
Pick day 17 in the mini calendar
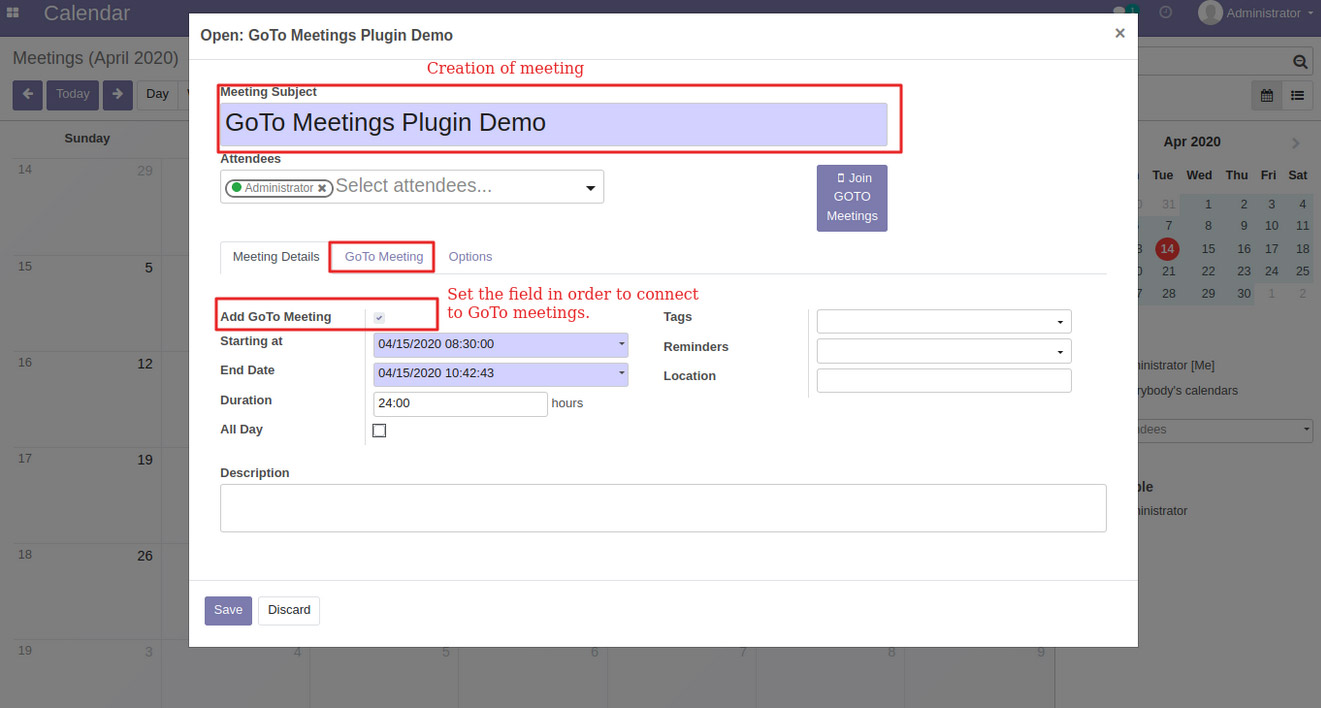(x=1272, y=248)
